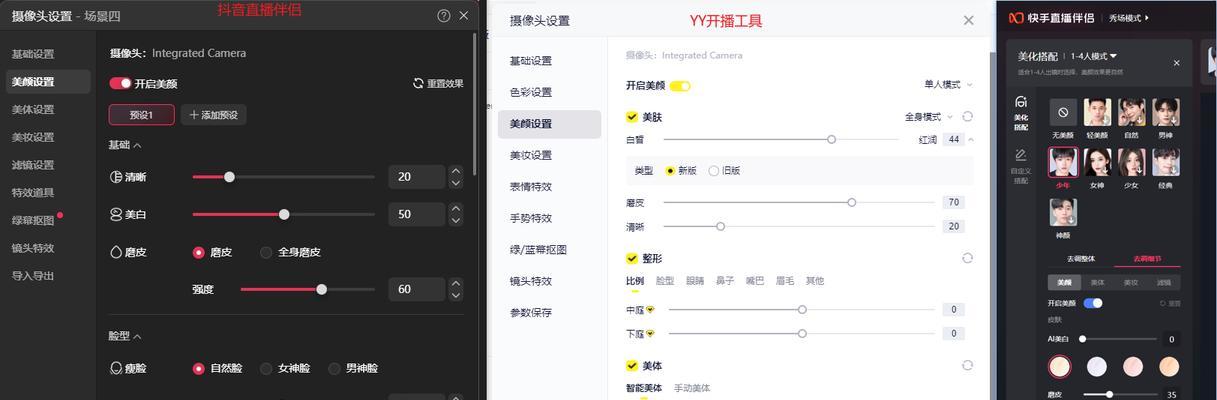The height and width of the screenshot is (400, 1217).
Task: Switch to 脸型 tab under 整形
Action: click(665, 281)
